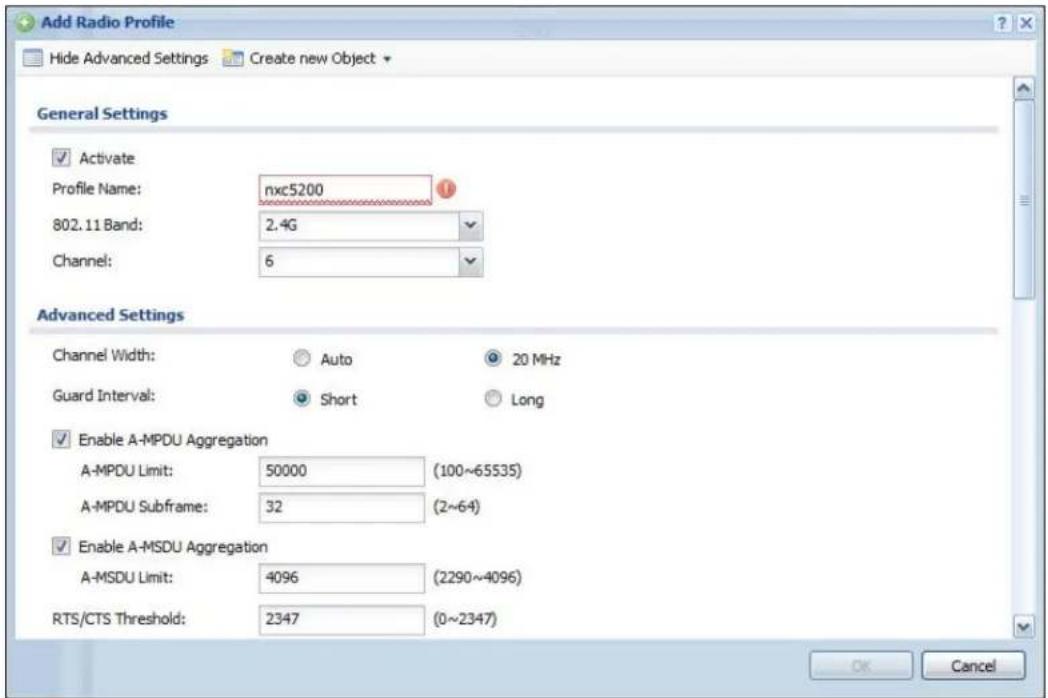Viewport: 1048px width, 698px height.
Task: Click the Hide Advanced Settings toolbar icon
Action: tap(32, 58)
